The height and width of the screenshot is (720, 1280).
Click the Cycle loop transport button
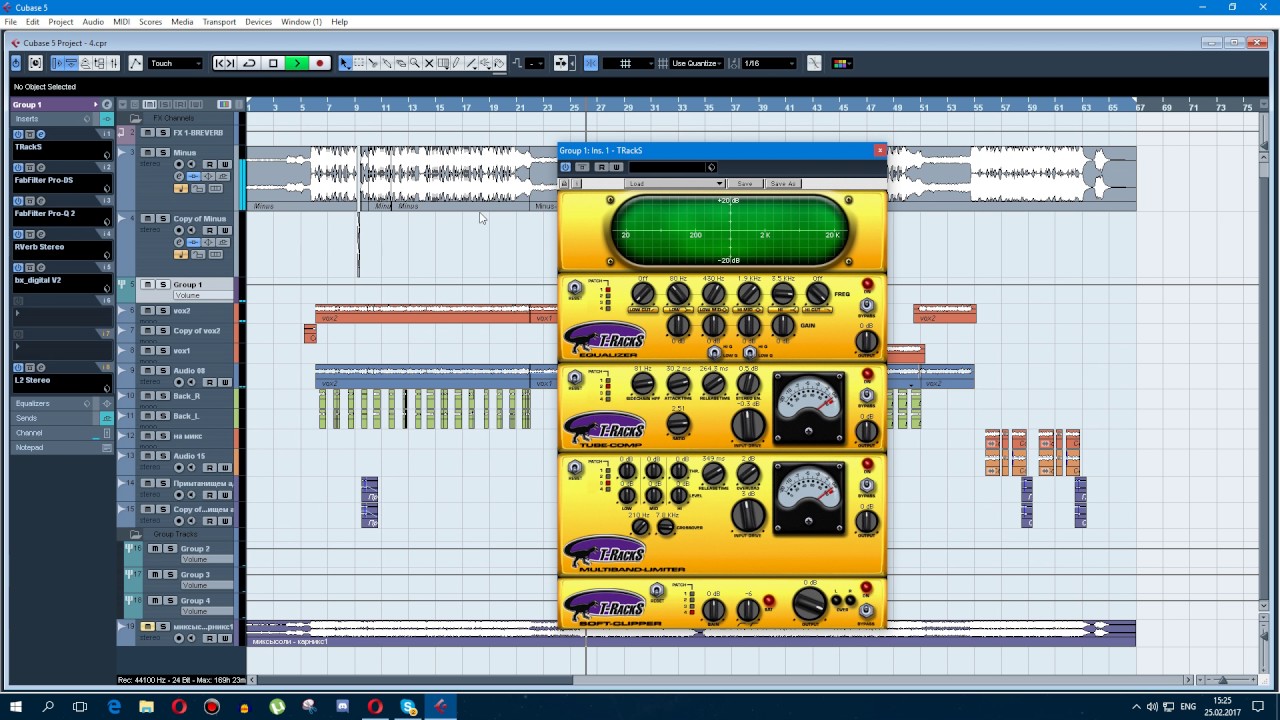tap(249, 63)
